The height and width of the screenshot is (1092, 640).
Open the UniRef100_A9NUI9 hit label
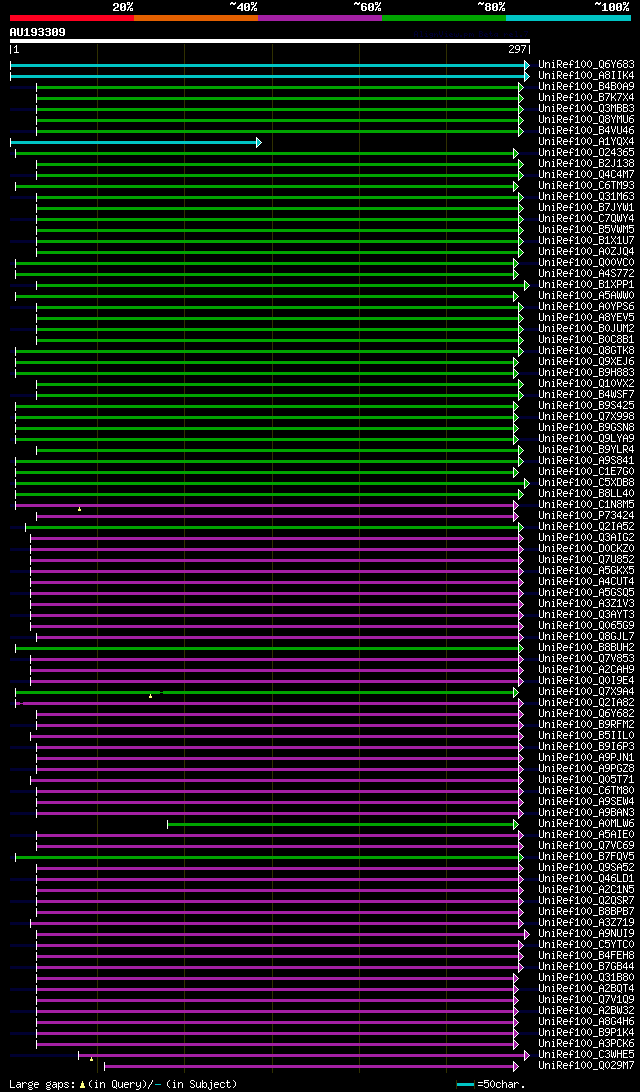586,935
